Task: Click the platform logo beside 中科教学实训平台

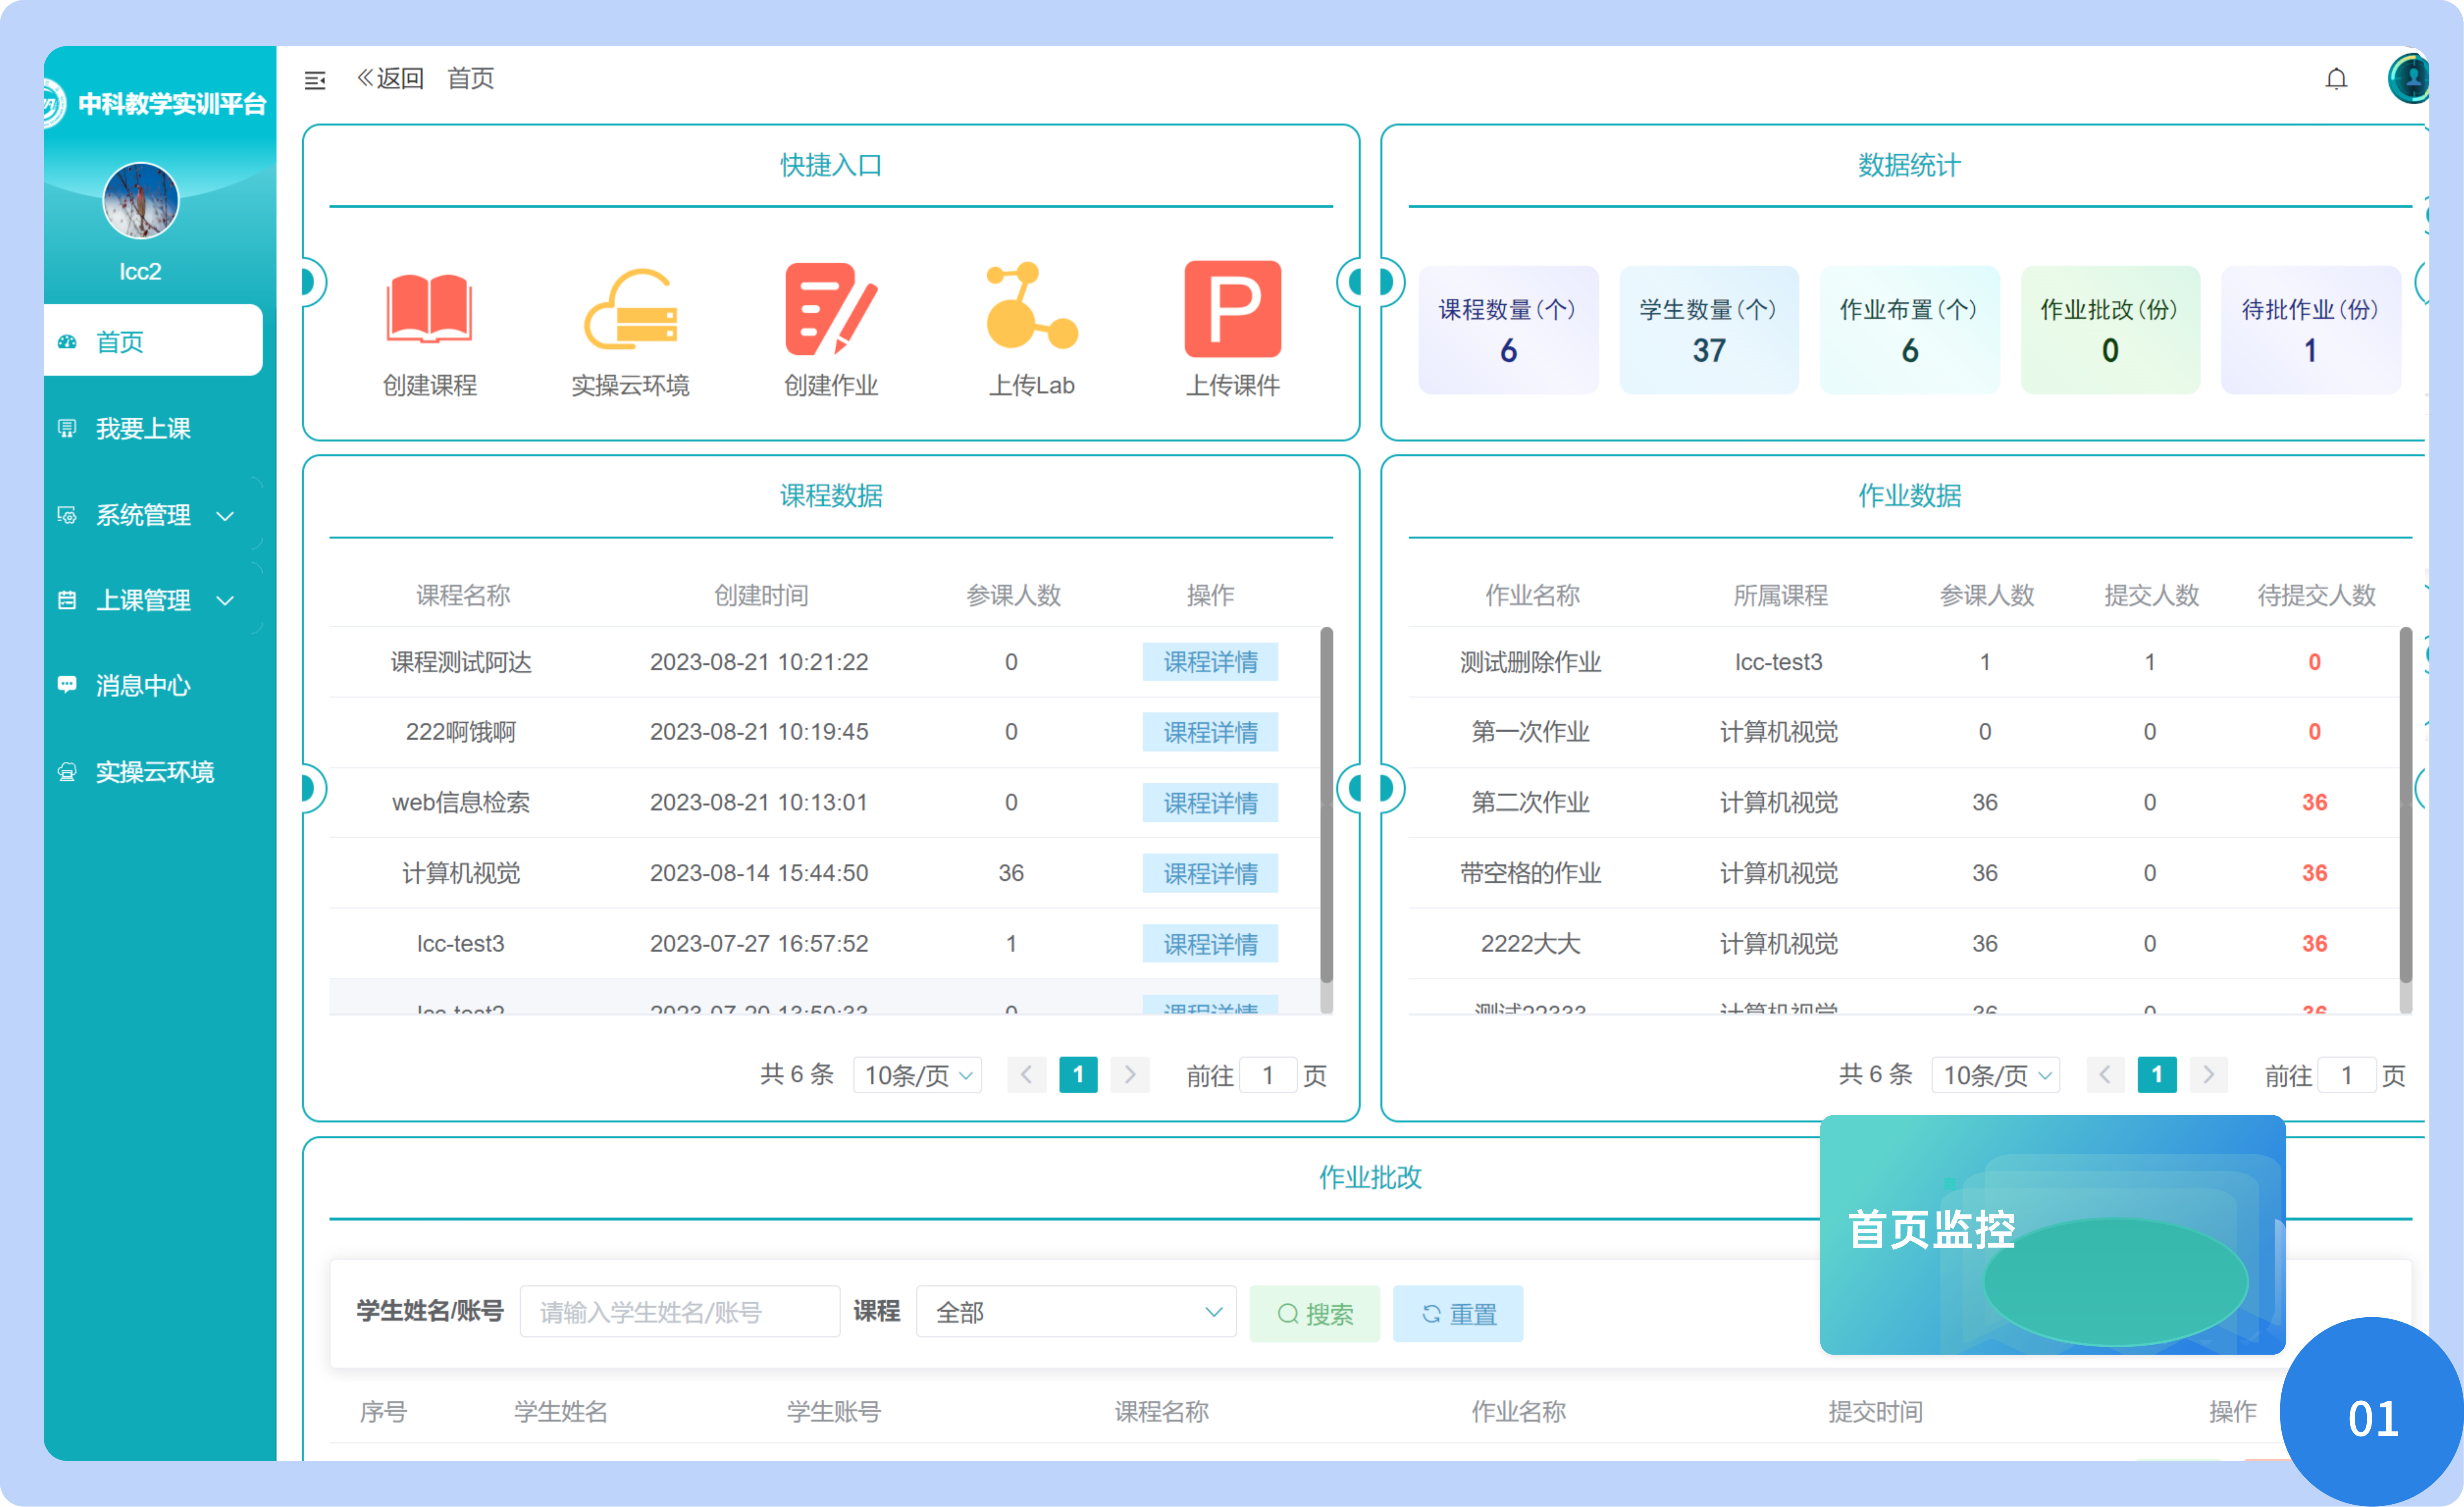Action: (53, 103)
